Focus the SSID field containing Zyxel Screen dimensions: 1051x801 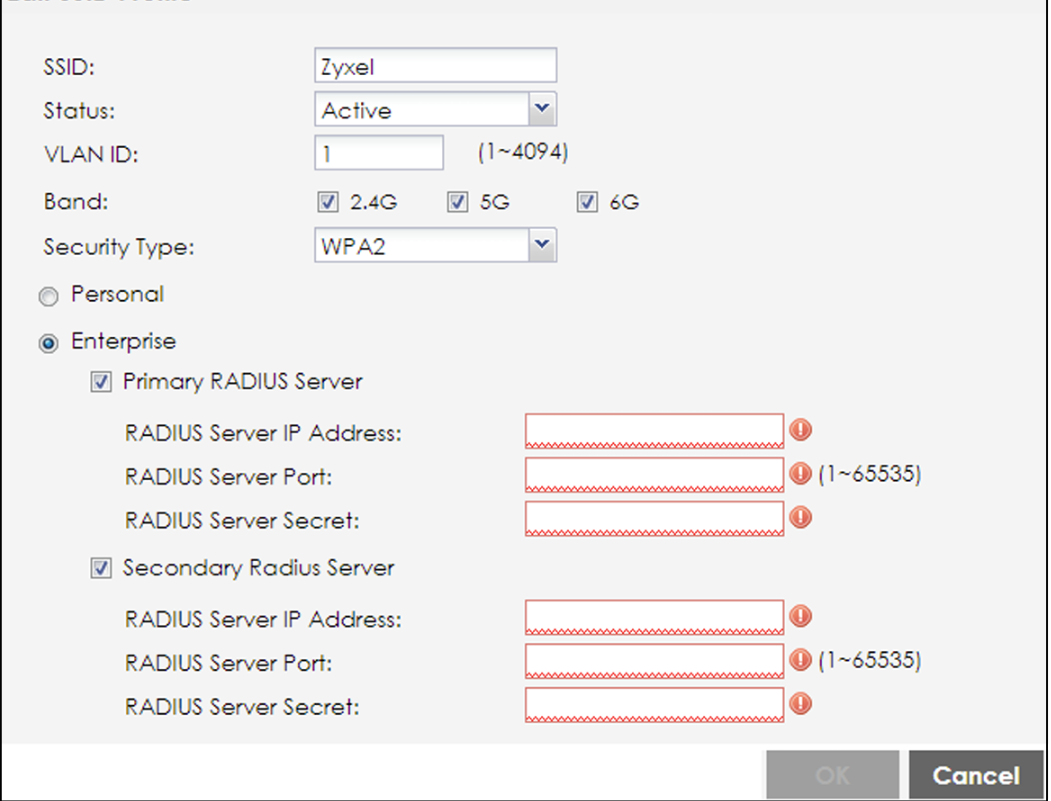coord(435,66)
